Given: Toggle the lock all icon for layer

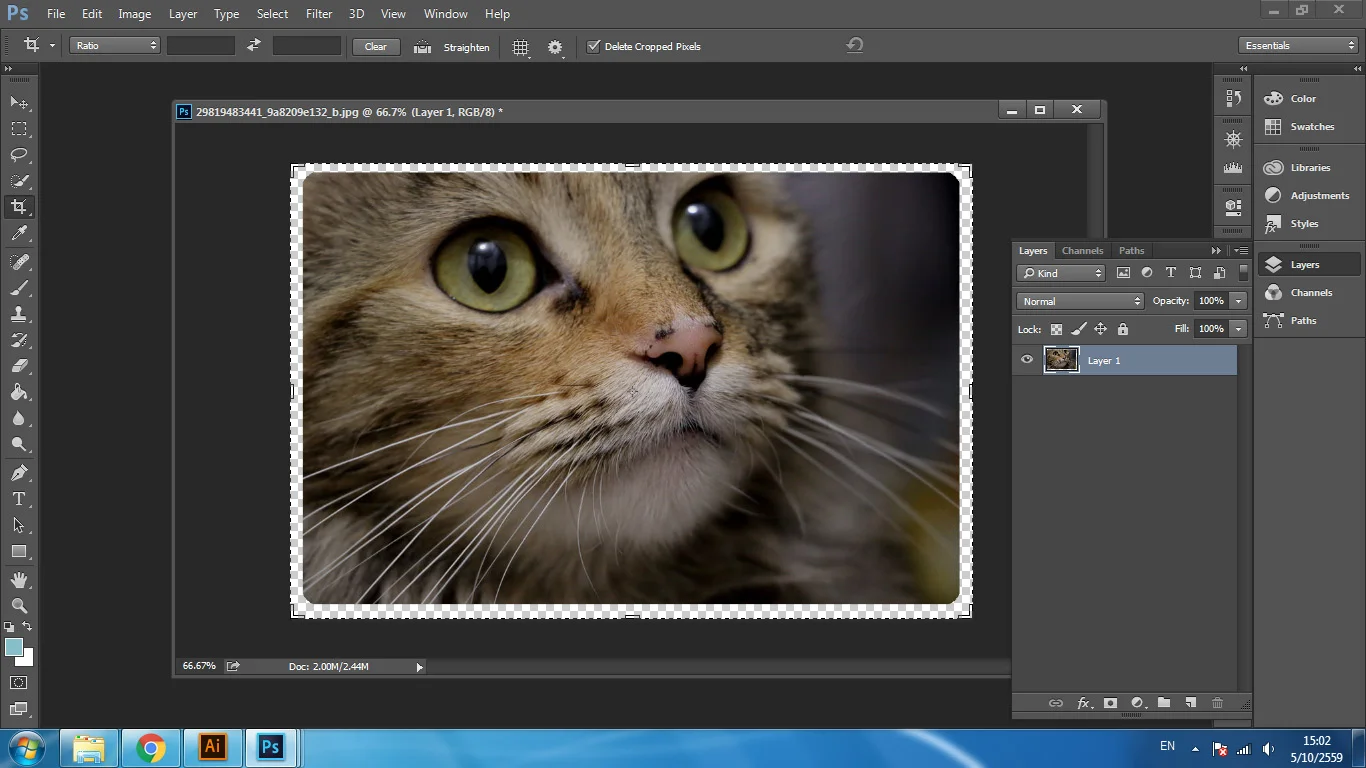Looking at the screenshot, I should pos(1122,329).
